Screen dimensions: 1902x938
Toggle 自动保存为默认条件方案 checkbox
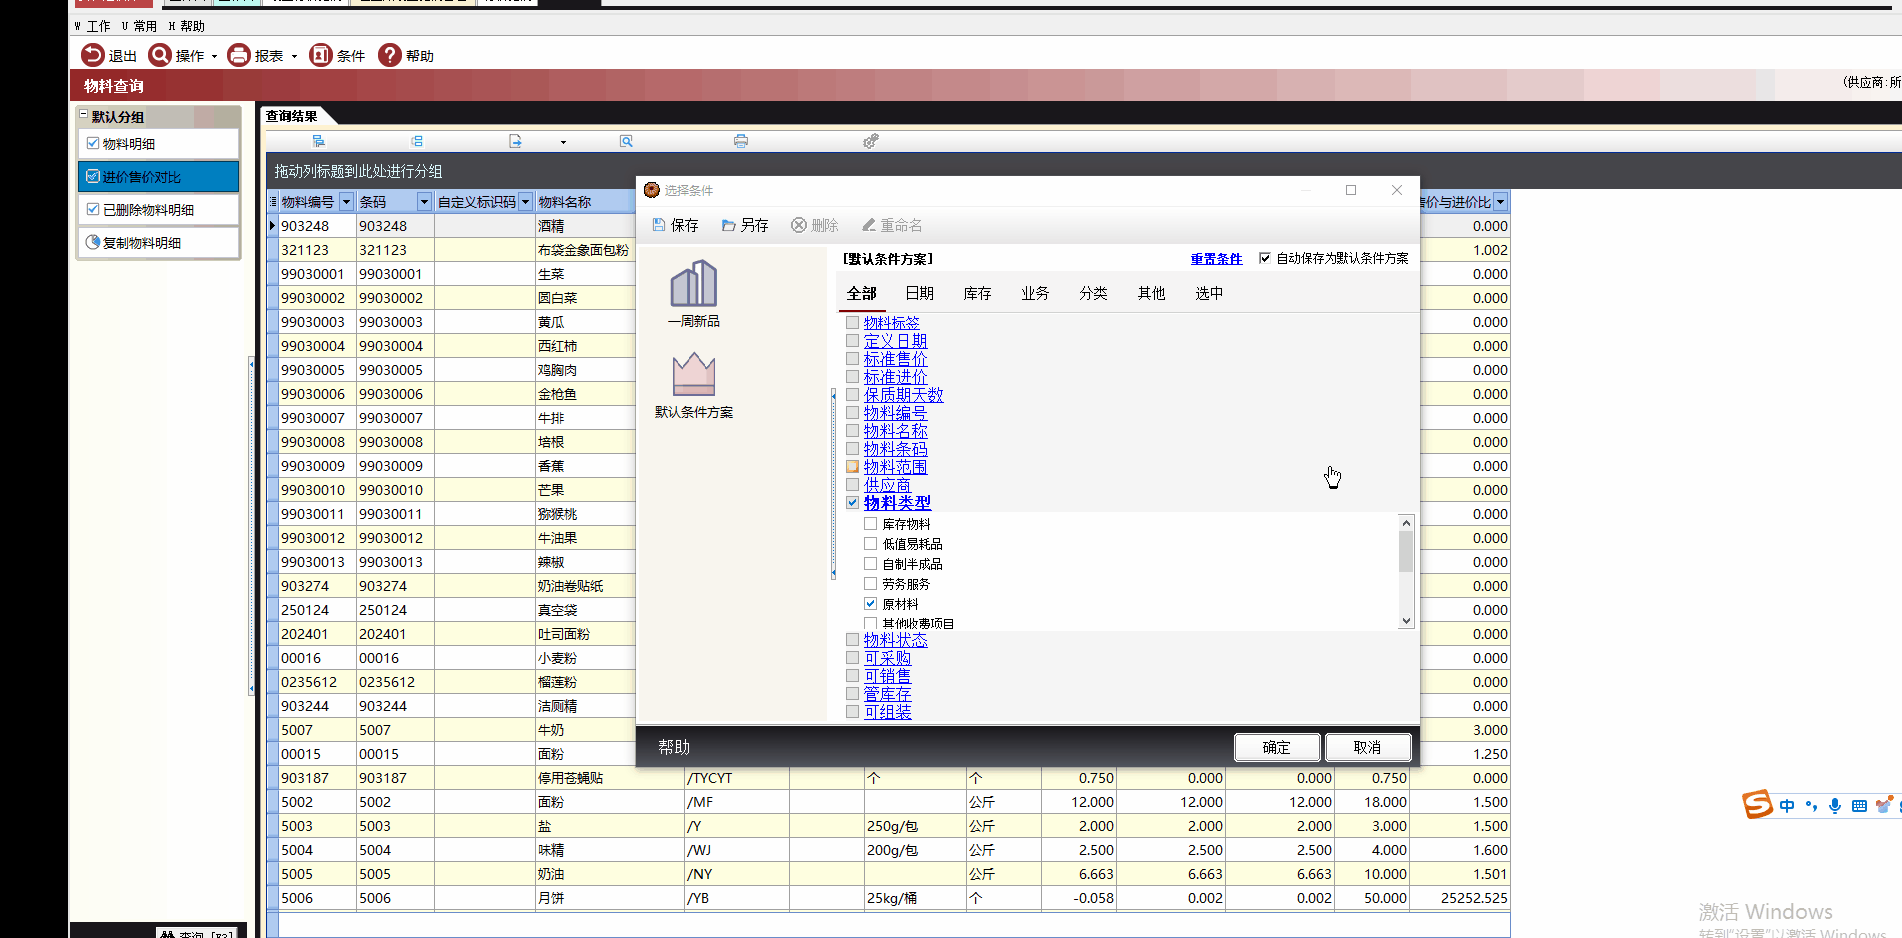[x=1265, y=258]
